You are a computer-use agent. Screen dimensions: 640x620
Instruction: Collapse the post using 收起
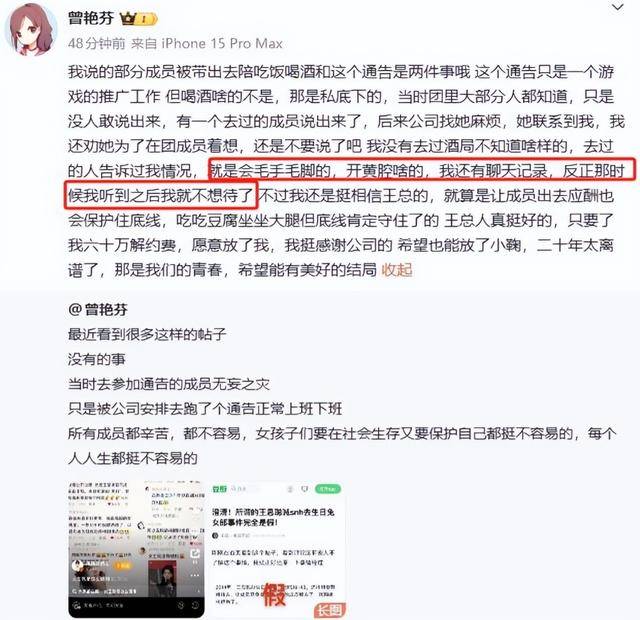(x=396, y=270)
